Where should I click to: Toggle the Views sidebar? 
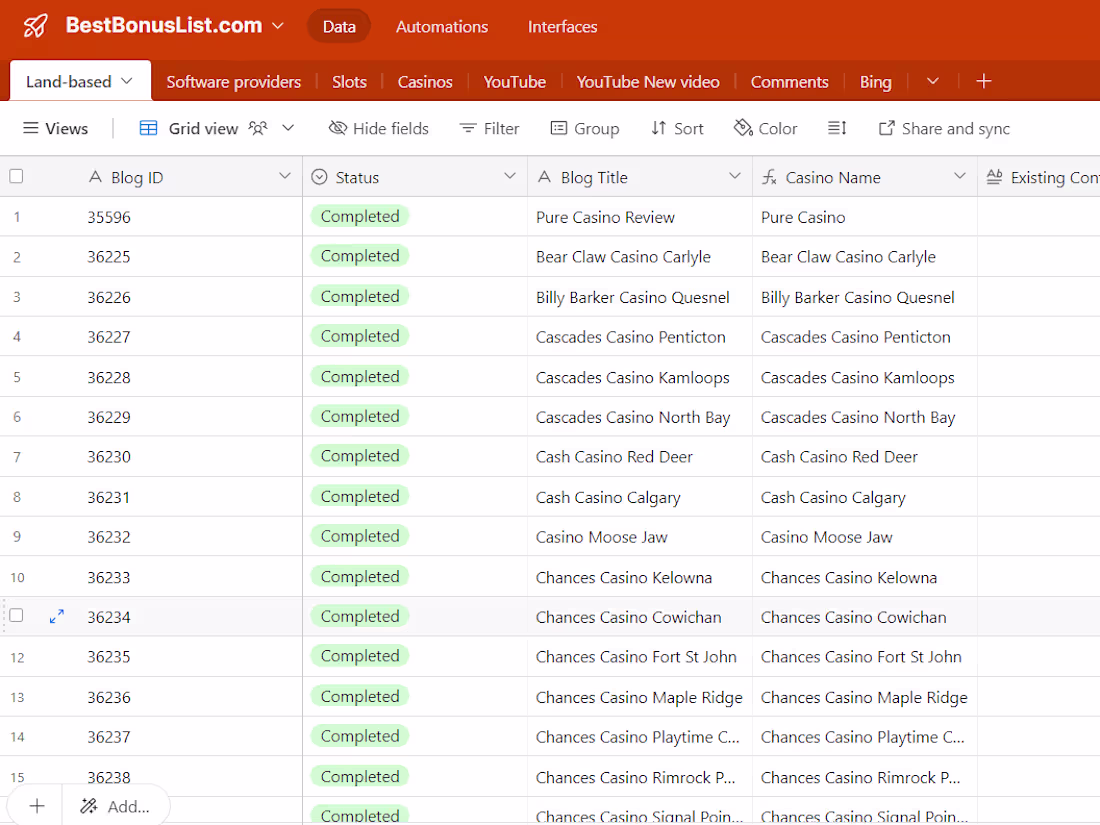coord(55,128)
